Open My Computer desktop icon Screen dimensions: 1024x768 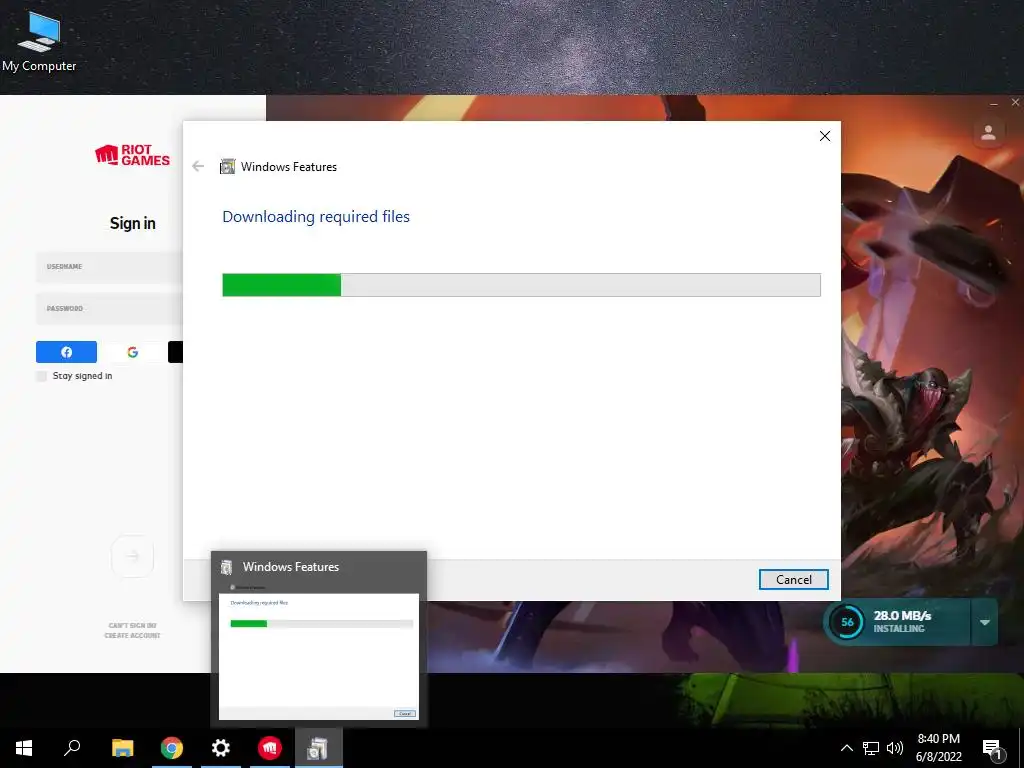[x=39, y=40]
